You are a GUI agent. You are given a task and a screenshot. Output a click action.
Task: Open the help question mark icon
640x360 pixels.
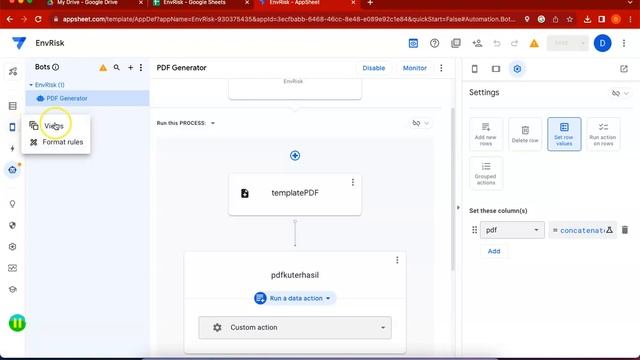[x=434, y=43]
